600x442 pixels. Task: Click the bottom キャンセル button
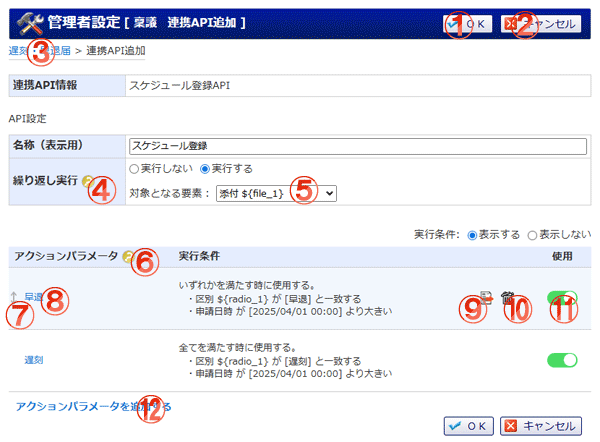(541, 426)
